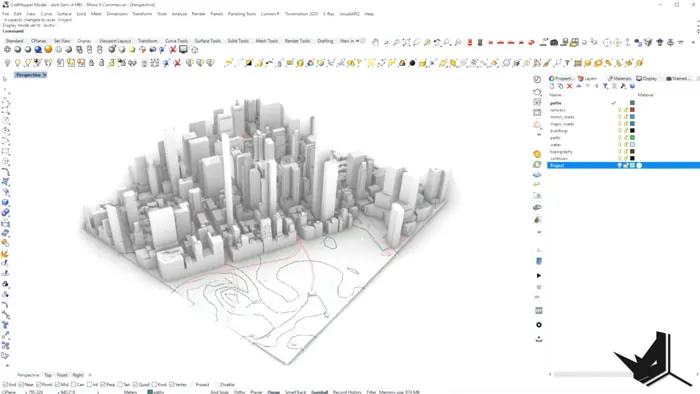
Task: Switch to the Curve Tools toolbar tab
Action: click(x=176, y=41)
